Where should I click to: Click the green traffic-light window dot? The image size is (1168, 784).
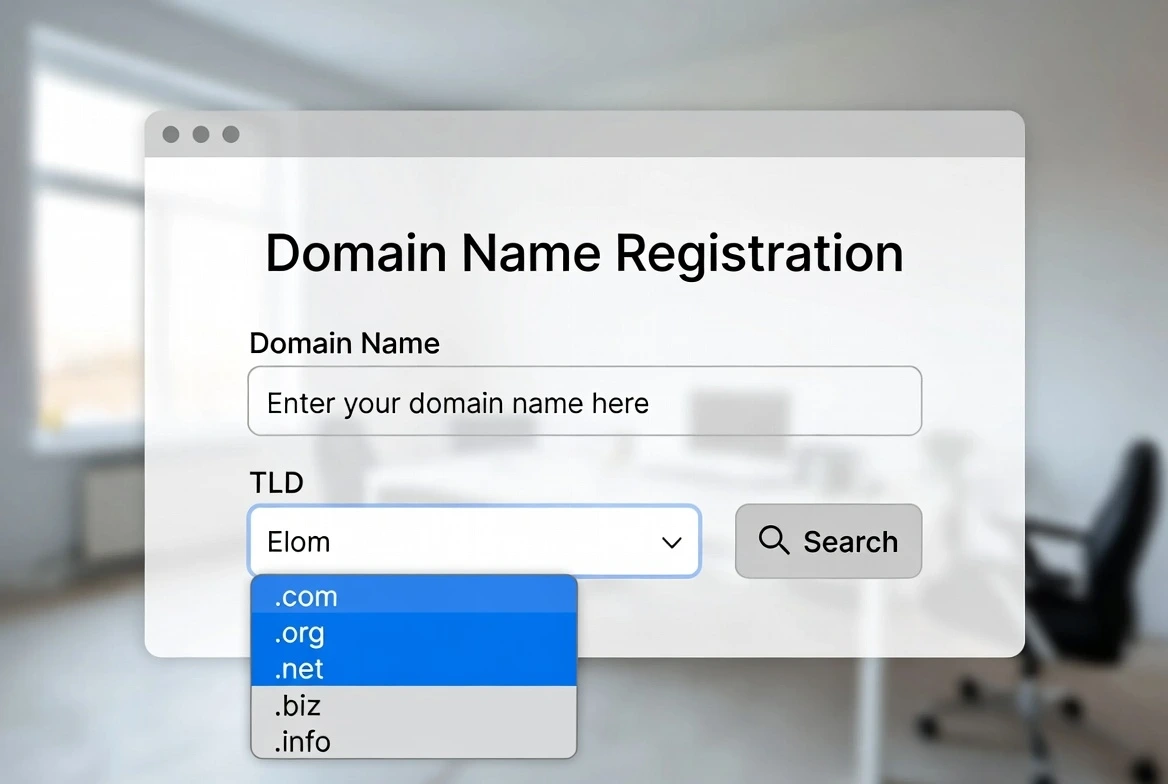231,133
